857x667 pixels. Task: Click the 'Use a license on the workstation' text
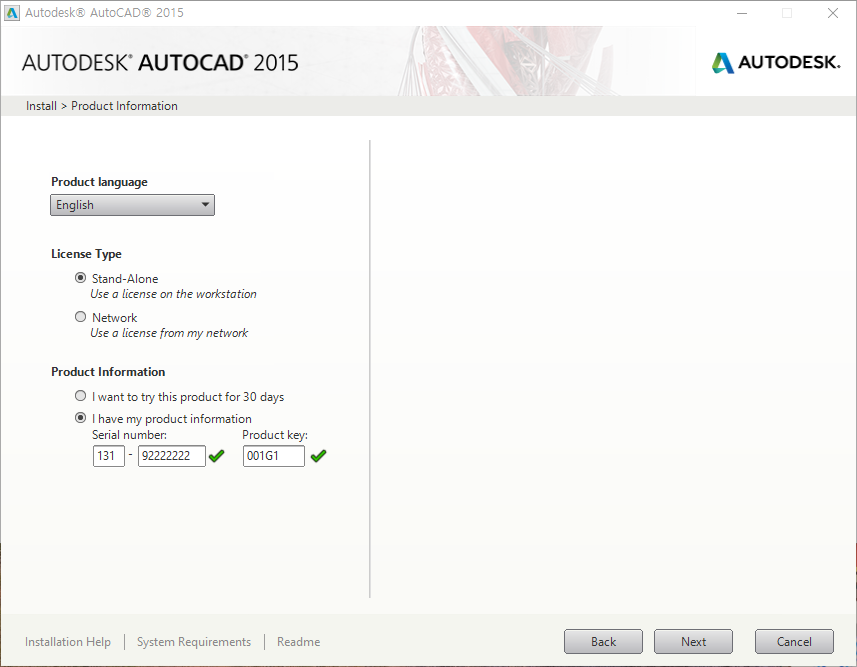pos(173,294)
